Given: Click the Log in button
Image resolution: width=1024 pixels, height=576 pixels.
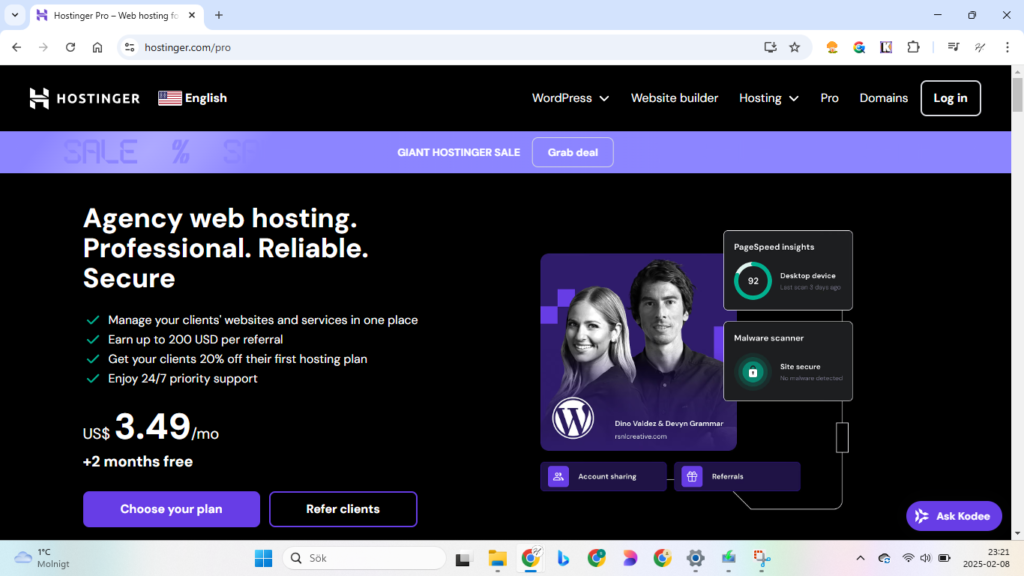Looking at the screenshot, I should click(x=950, y=98).
